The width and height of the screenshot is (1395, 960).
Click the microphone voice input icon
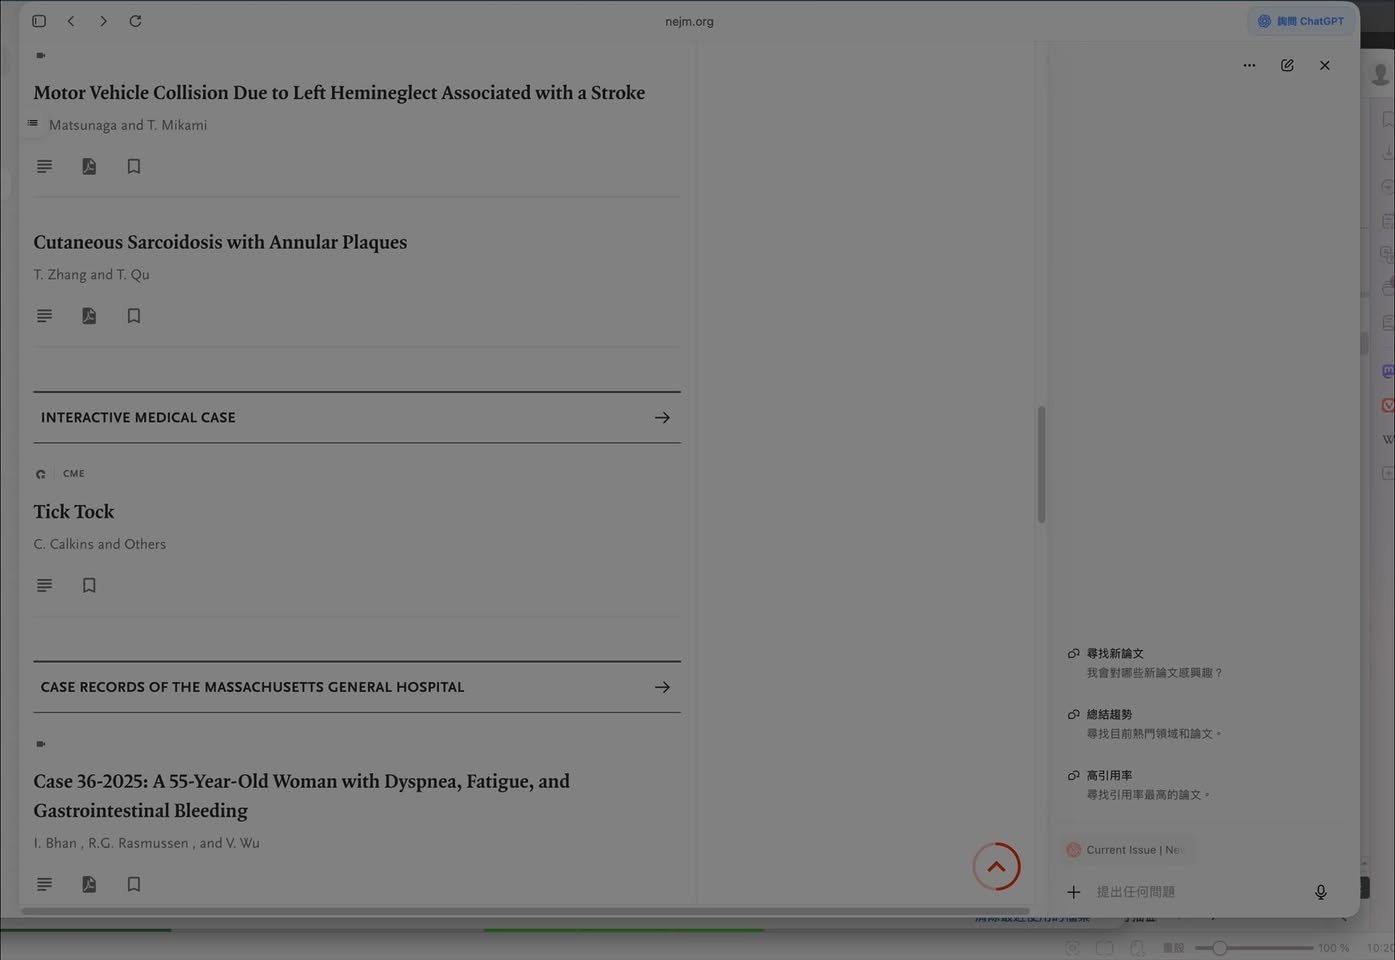[1320, 892]
